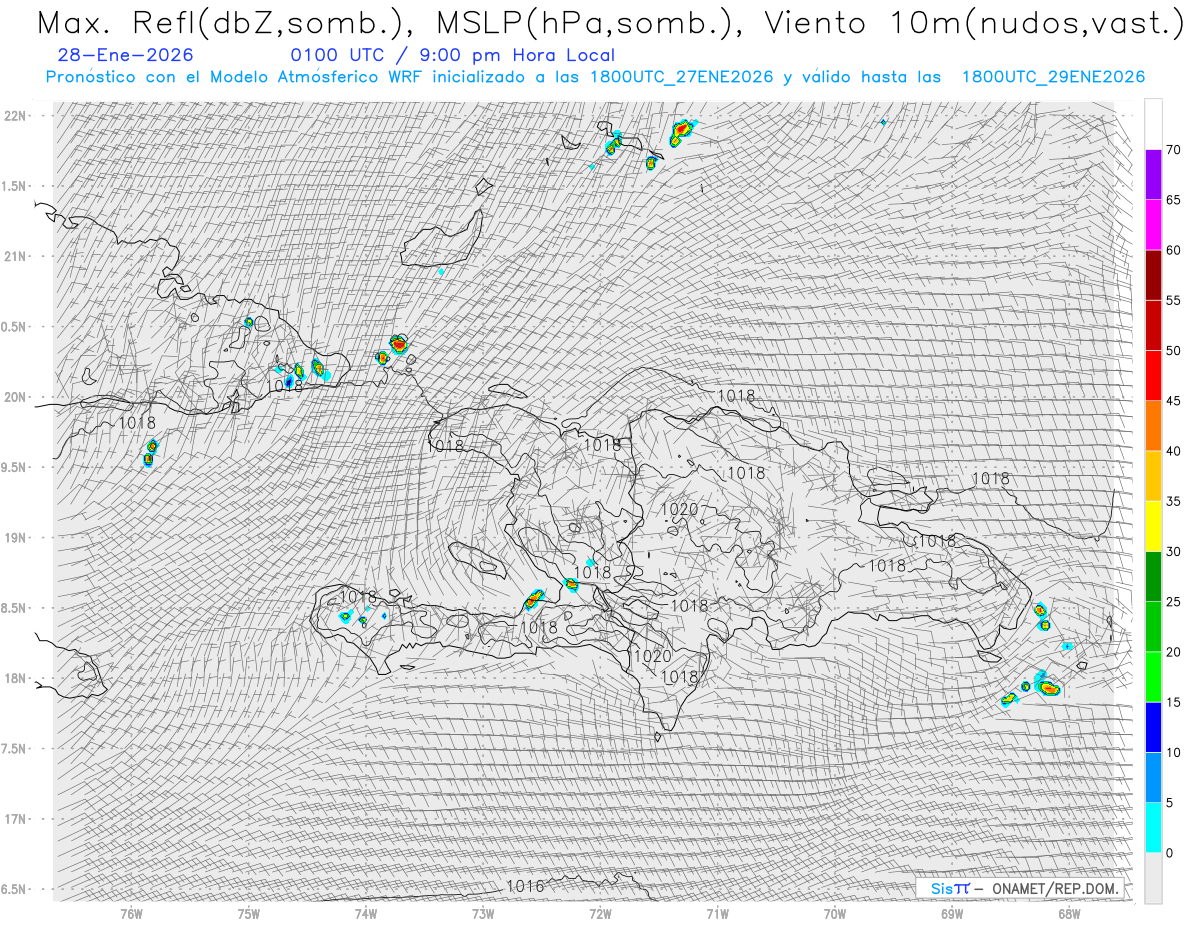The height and width of the screenshot is (927, 1200).
Task: Click the '18N' latitude label
Action: pyautogui.click(x=15, y=679)
